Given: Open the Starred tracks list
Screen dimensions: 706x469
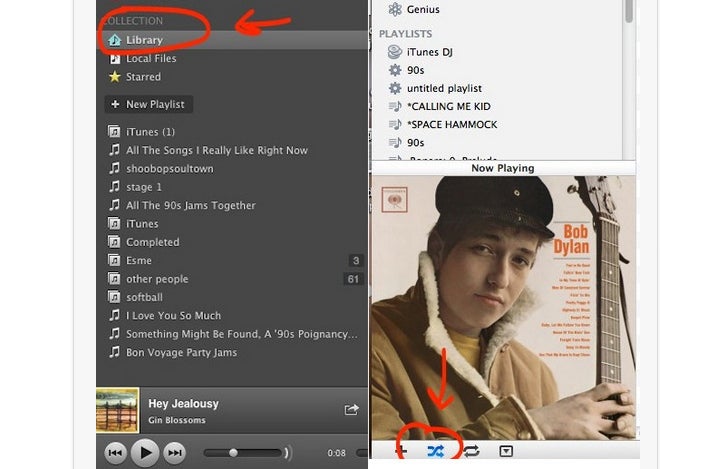Looking at the screenshot, I should (x=143, y=77).
